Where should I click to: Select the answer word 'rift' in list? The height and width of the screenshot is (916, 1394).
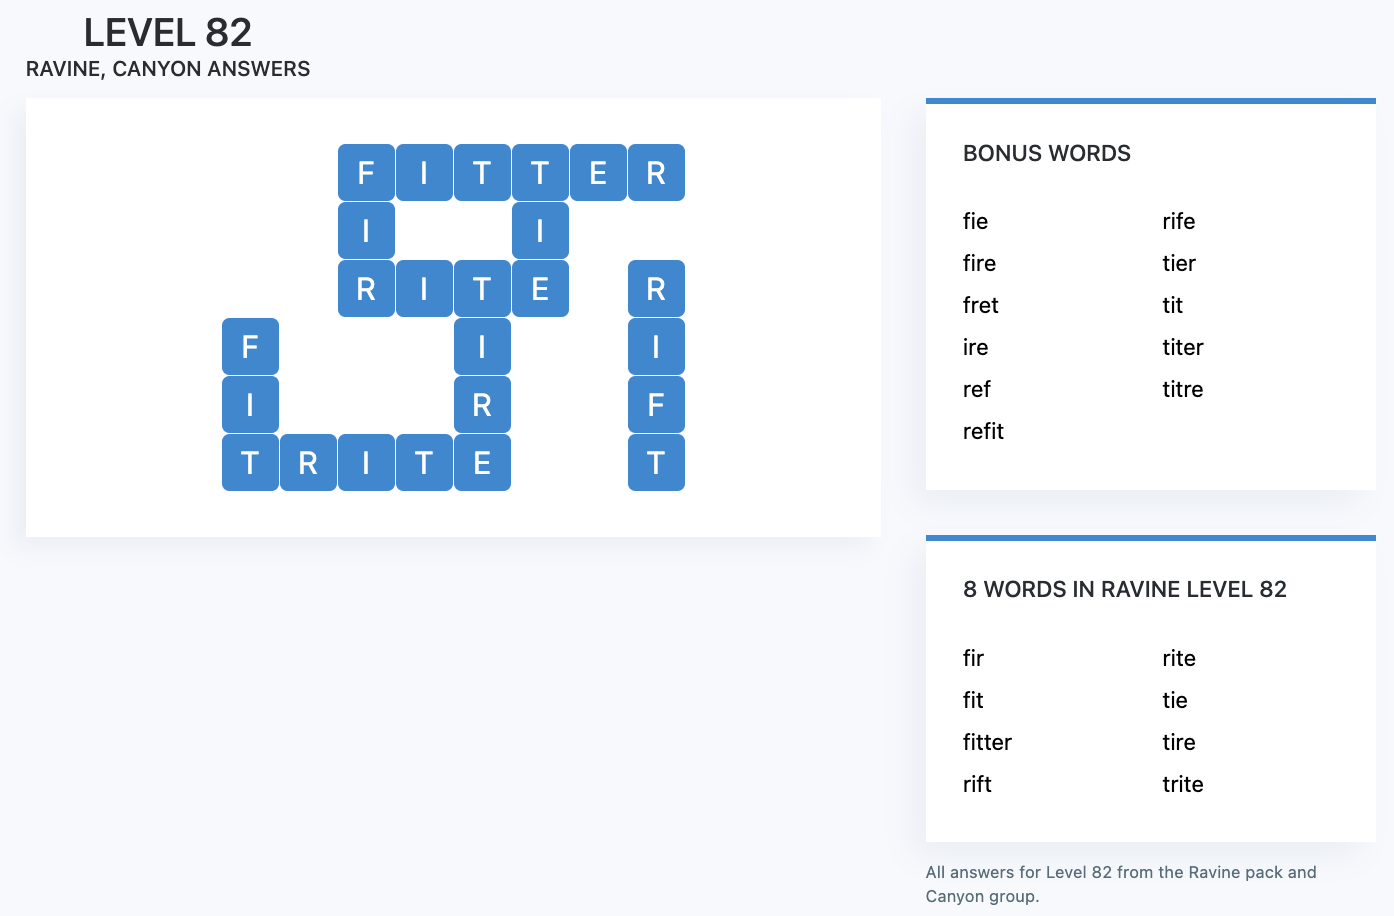(x=977, y=784)
